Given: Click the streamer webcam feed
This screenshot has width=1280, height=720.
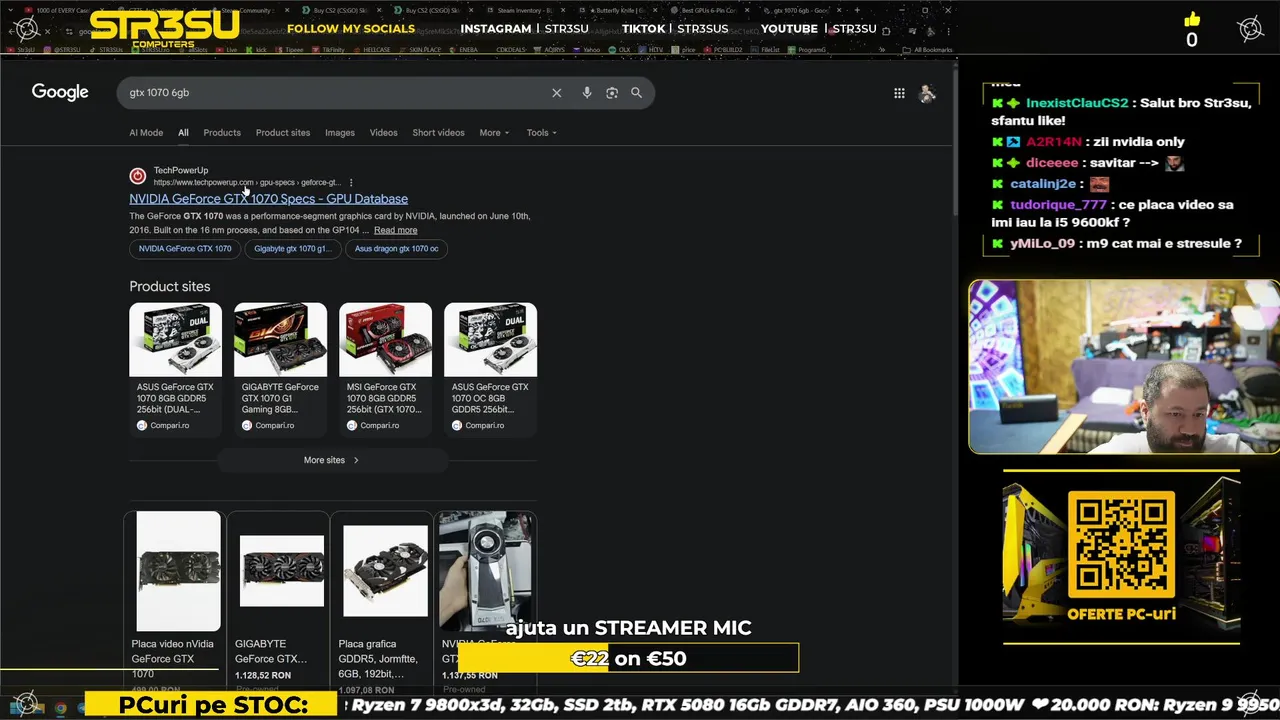Looking at the screenshot, I should click(1123, 367).
